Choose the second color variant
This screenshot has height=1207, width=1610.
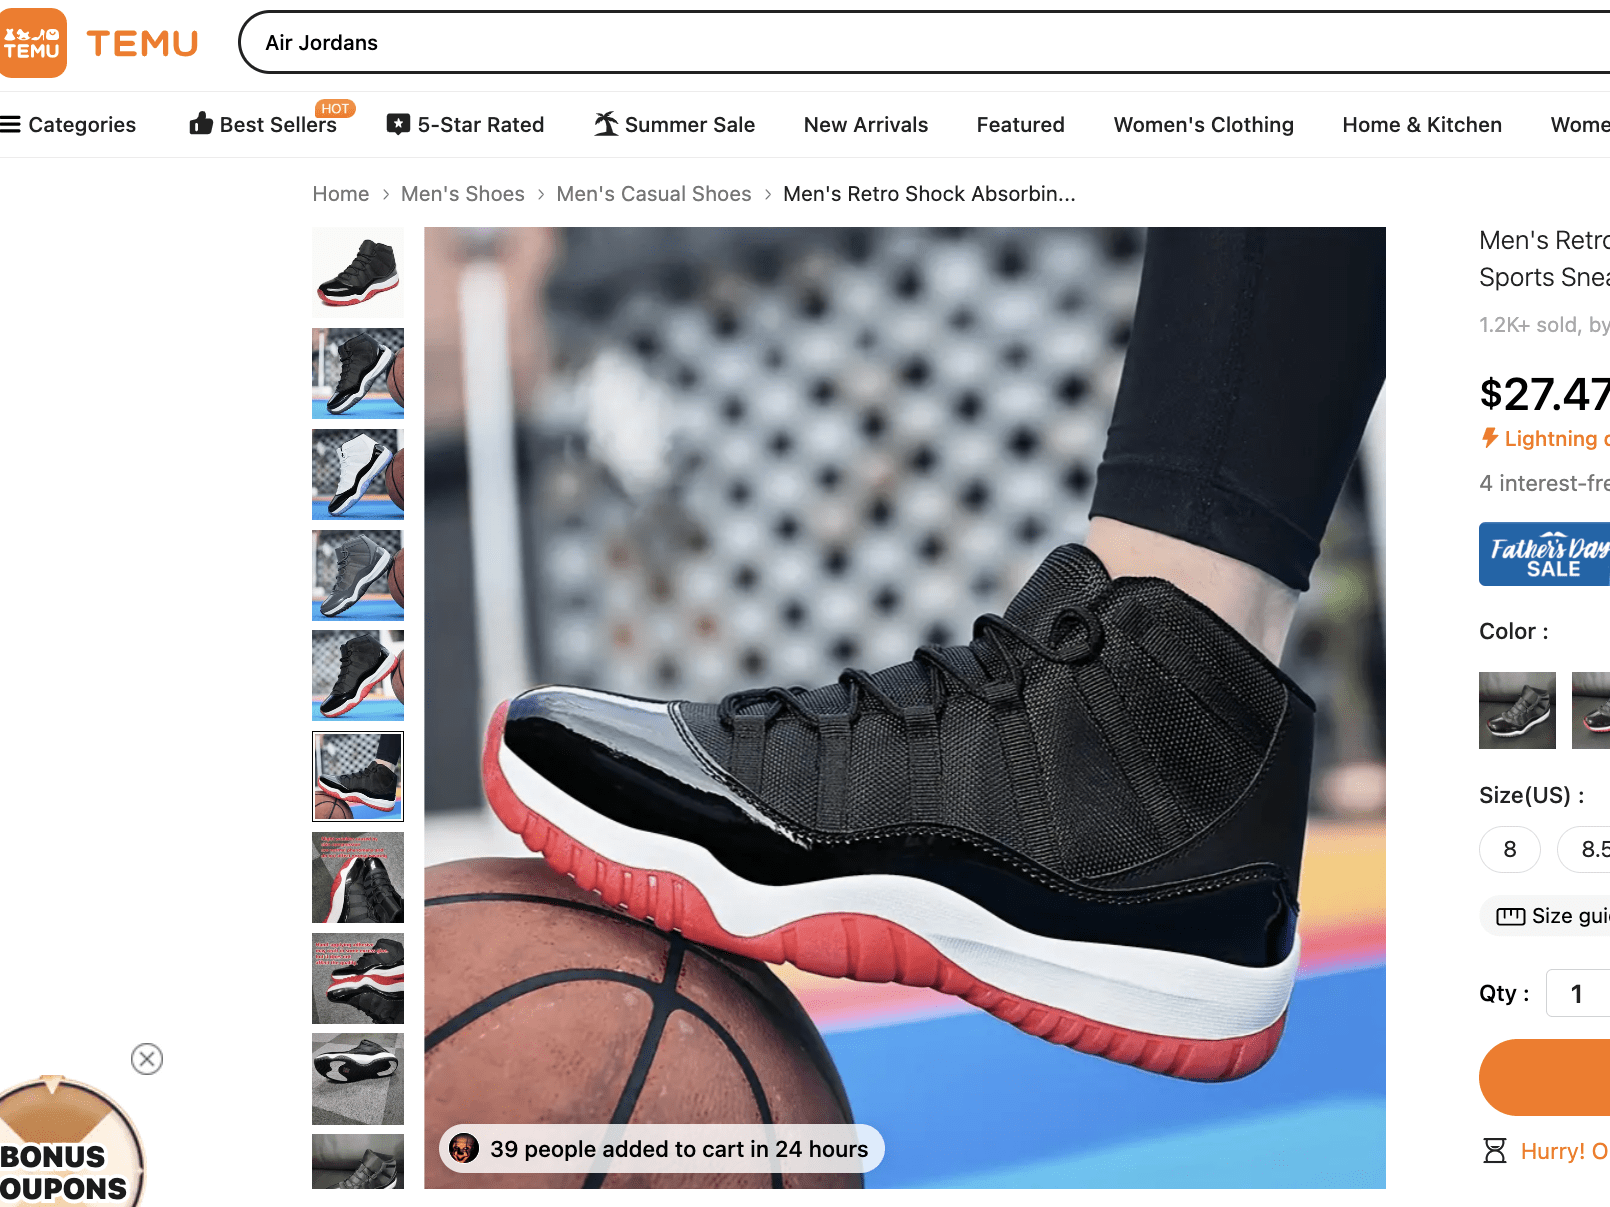tap(1593, 710)
